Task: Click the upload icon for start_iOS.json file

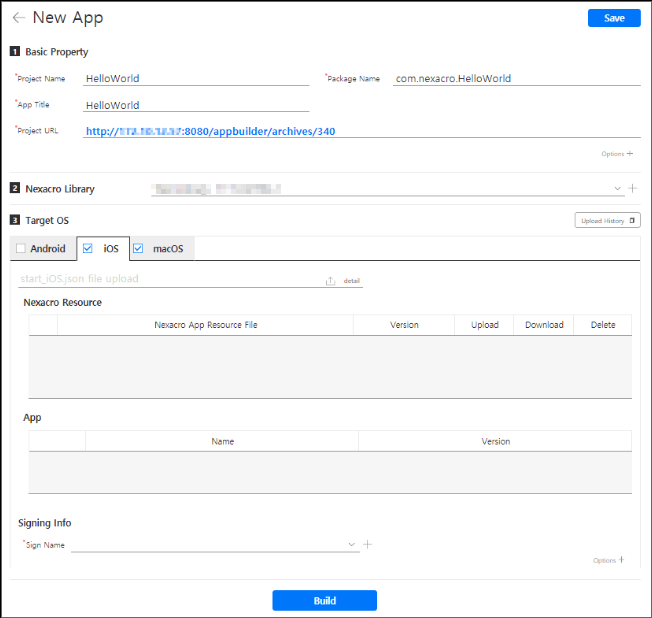Action: click(x=331, y=281)
